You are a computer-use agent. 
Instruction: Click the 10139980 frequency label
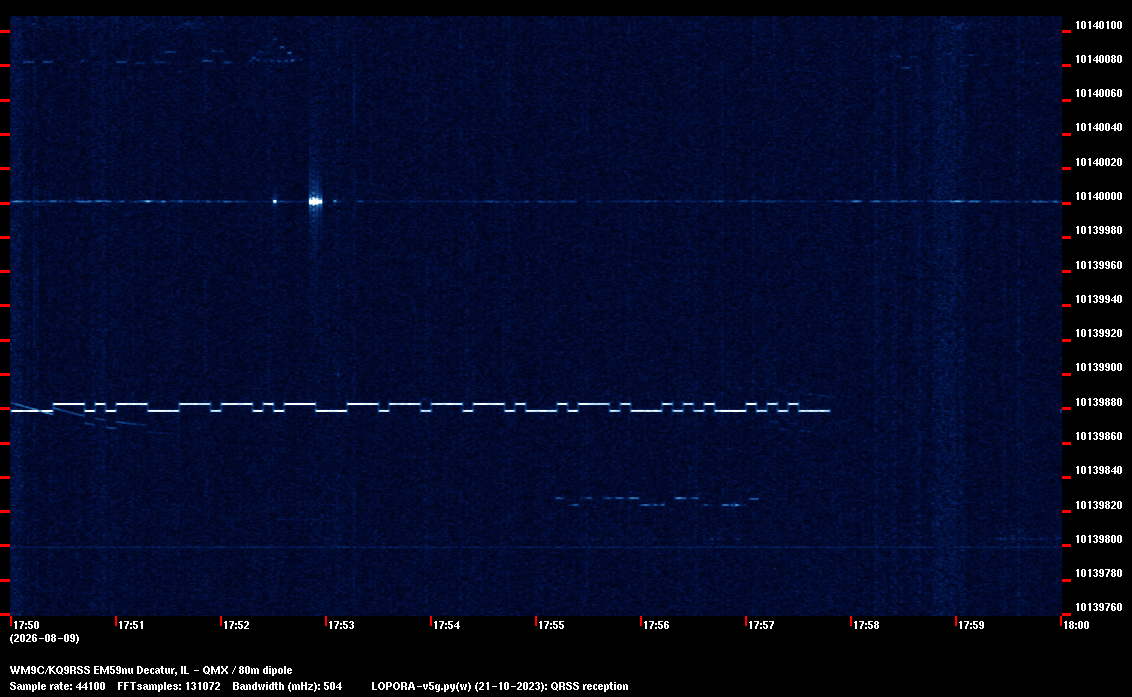tap(1098, 230)
